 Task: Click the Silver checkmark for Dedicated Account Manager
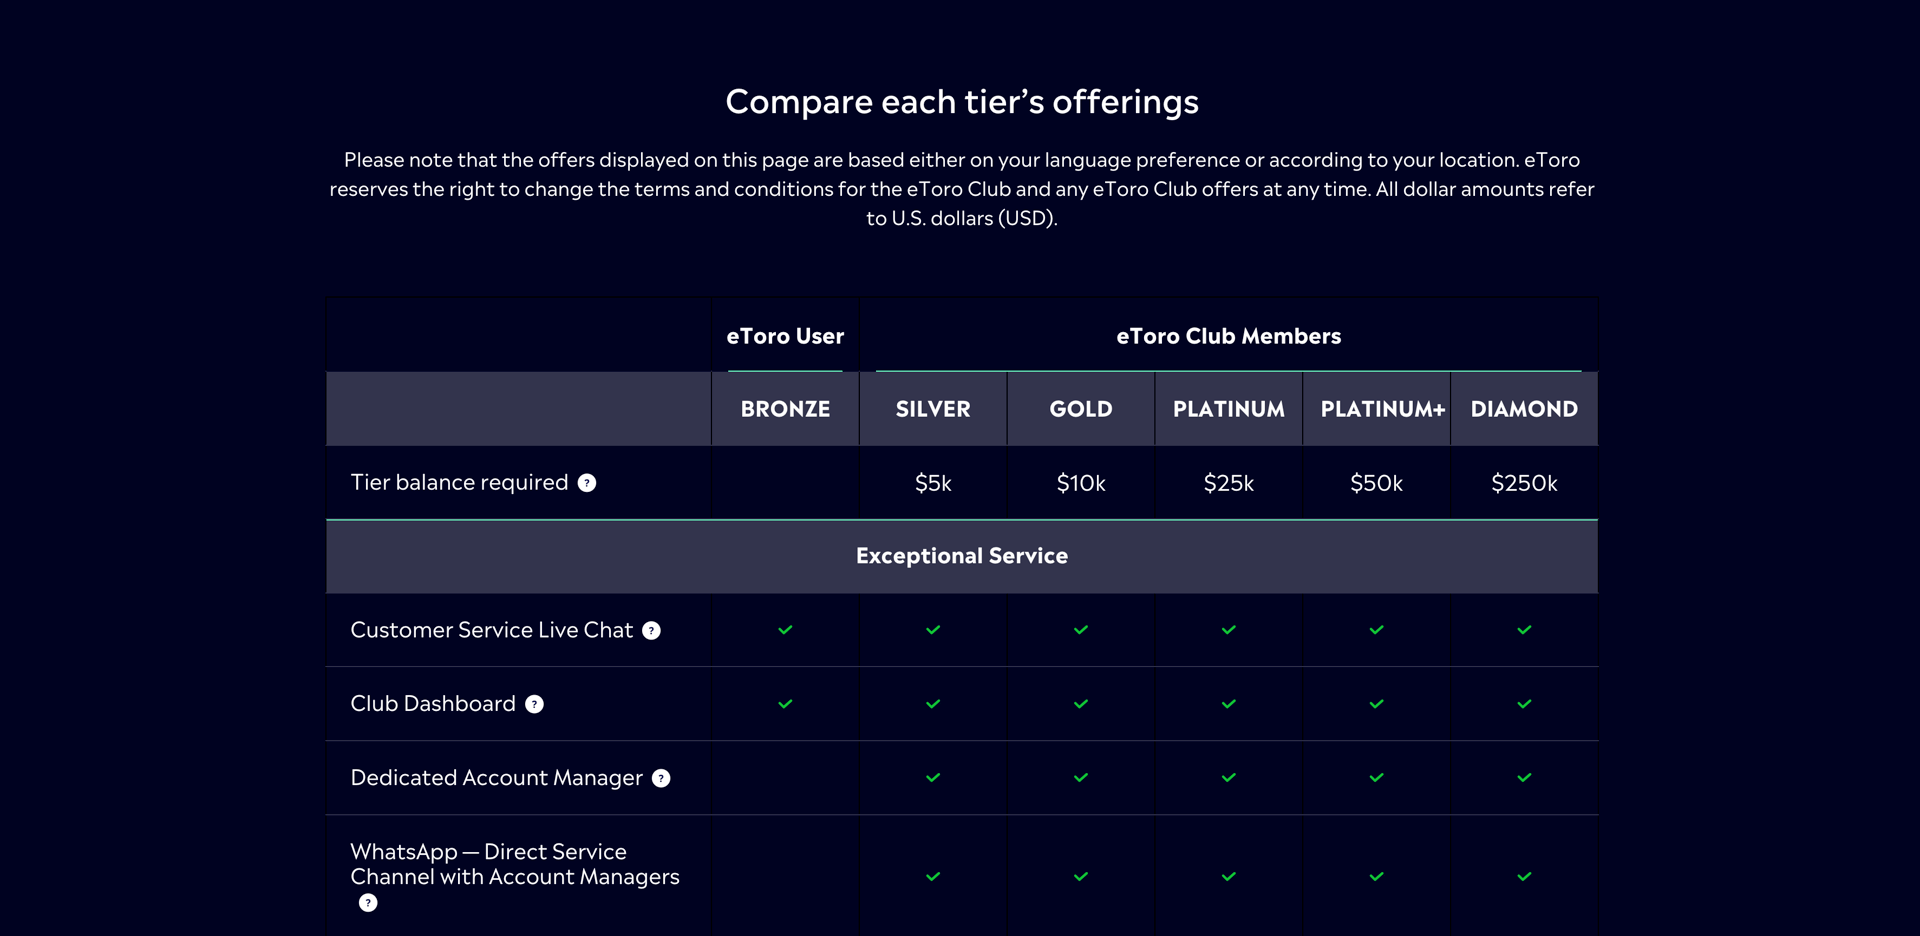[x=933, y=778]
